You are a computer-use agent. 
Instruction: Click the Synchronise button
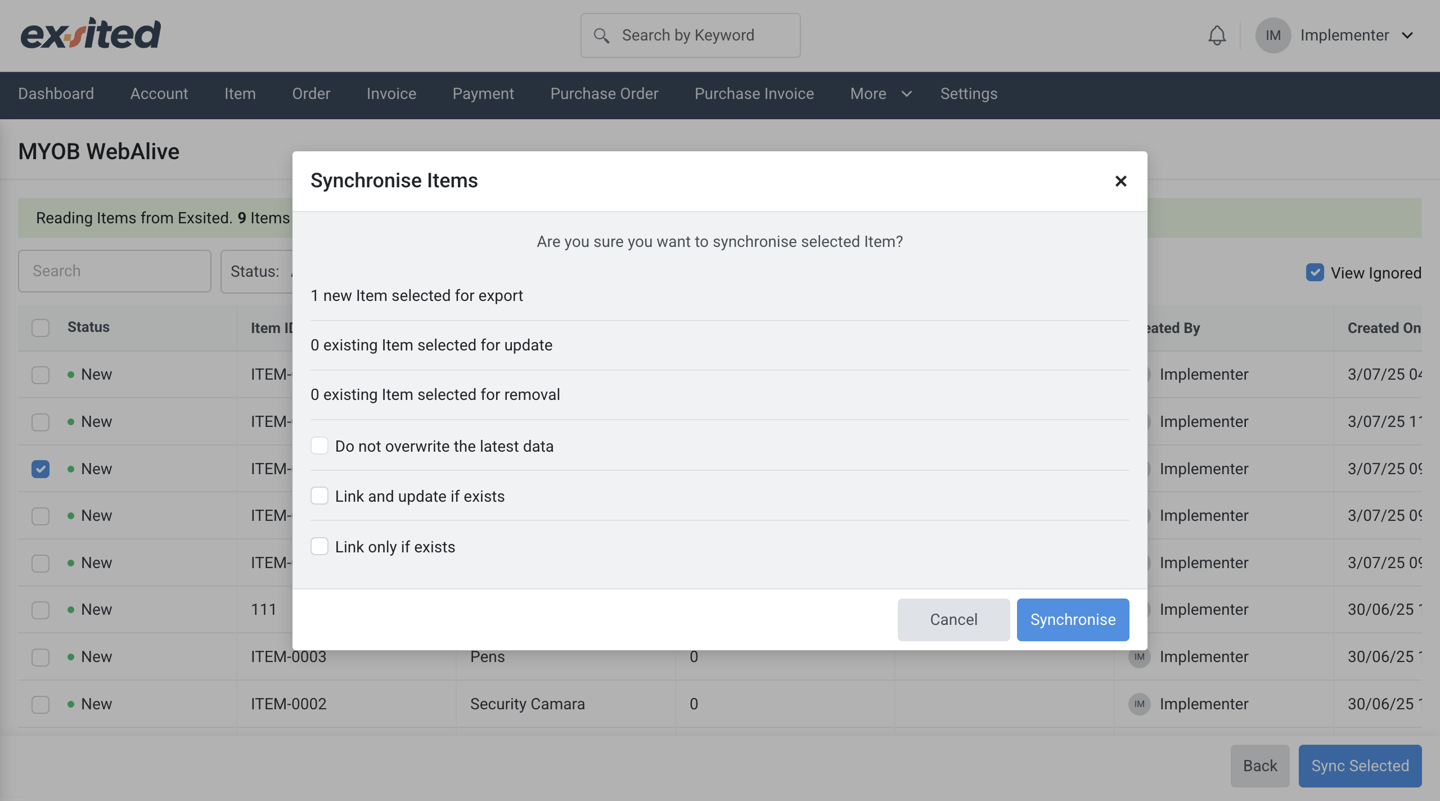[1073, 620]
